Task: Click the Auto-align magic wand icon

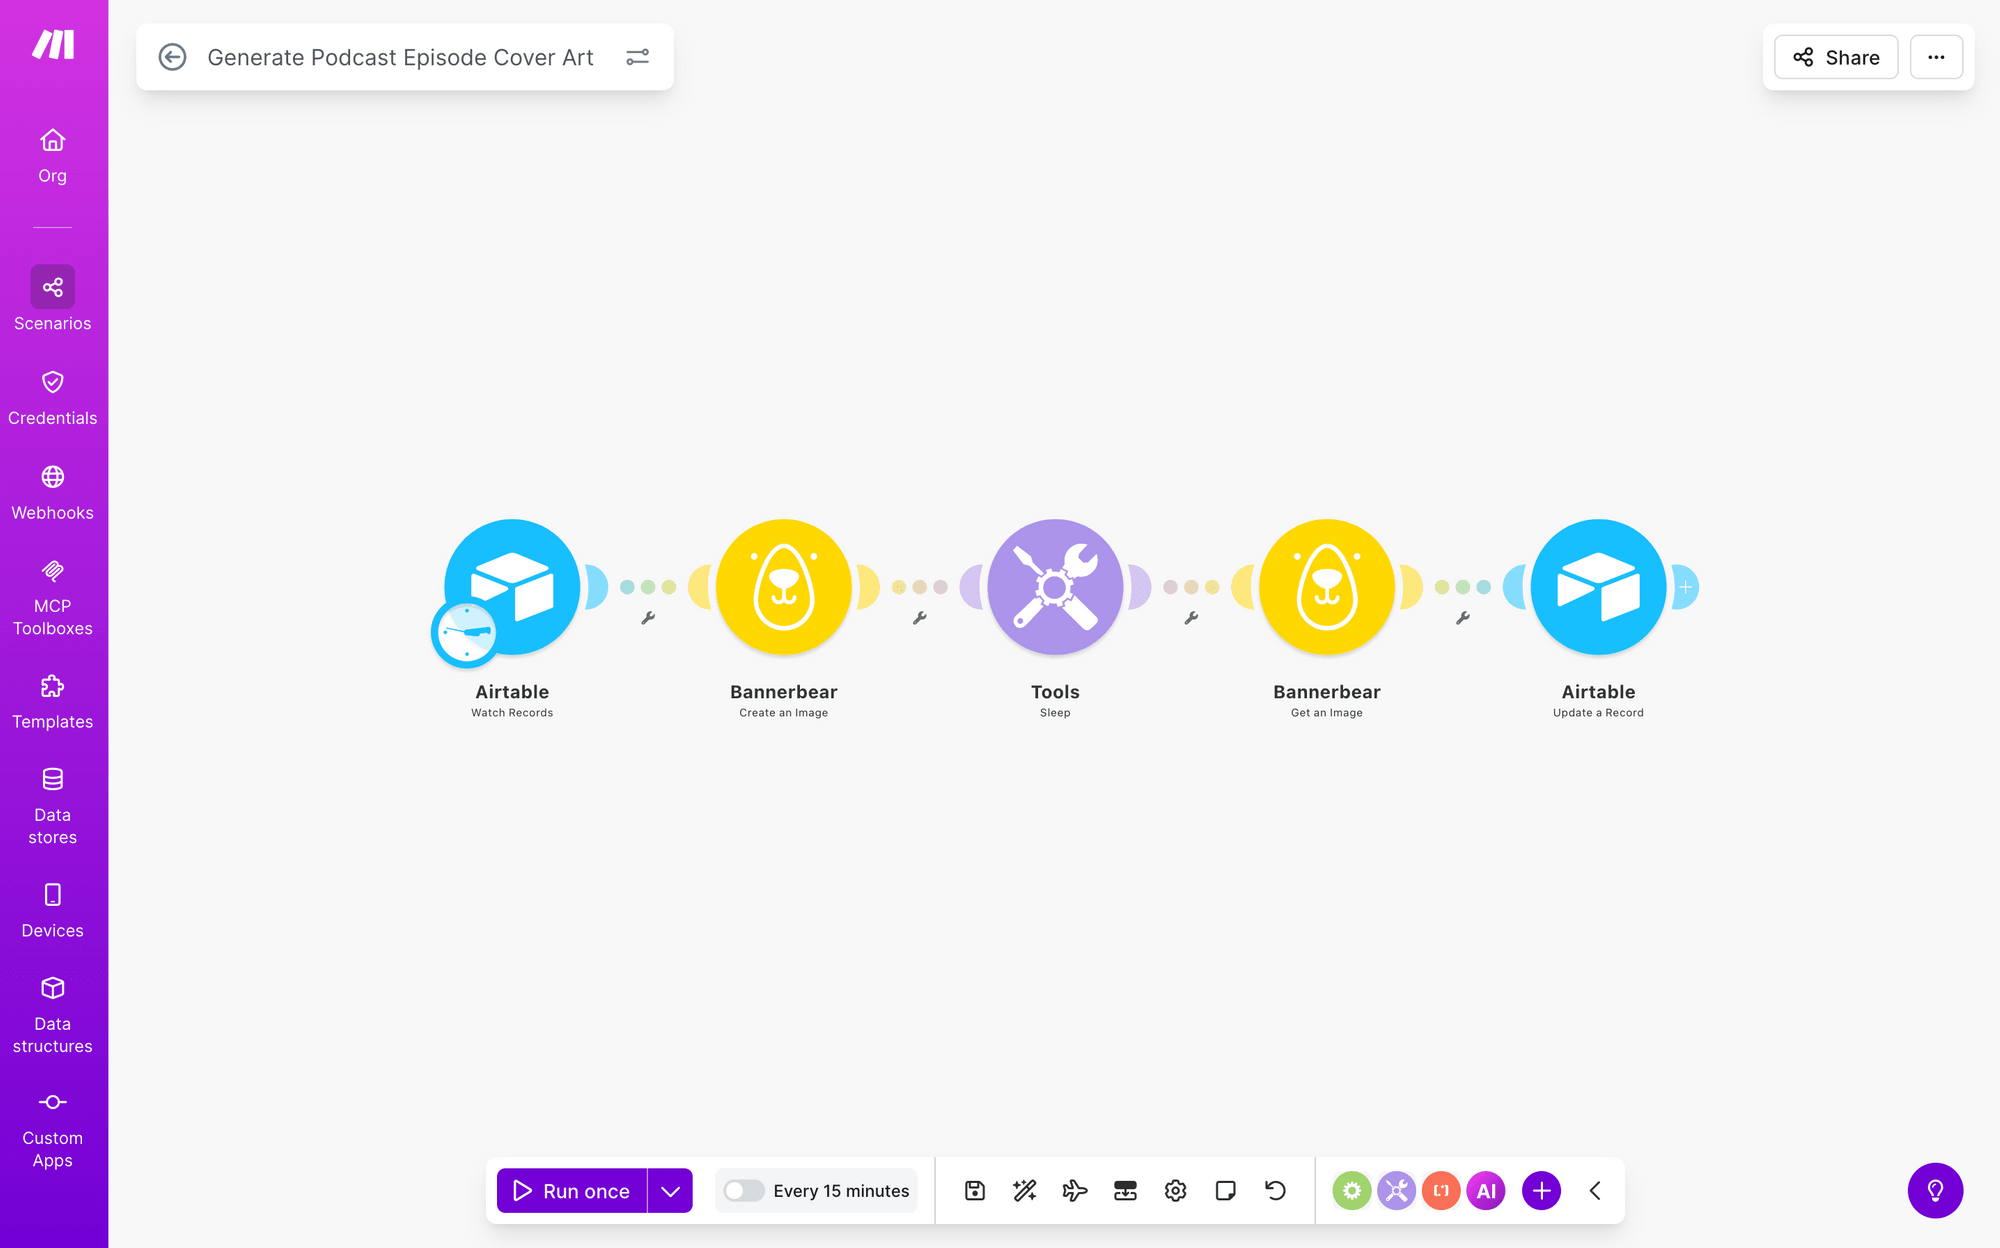Action: (1025, 1190)
